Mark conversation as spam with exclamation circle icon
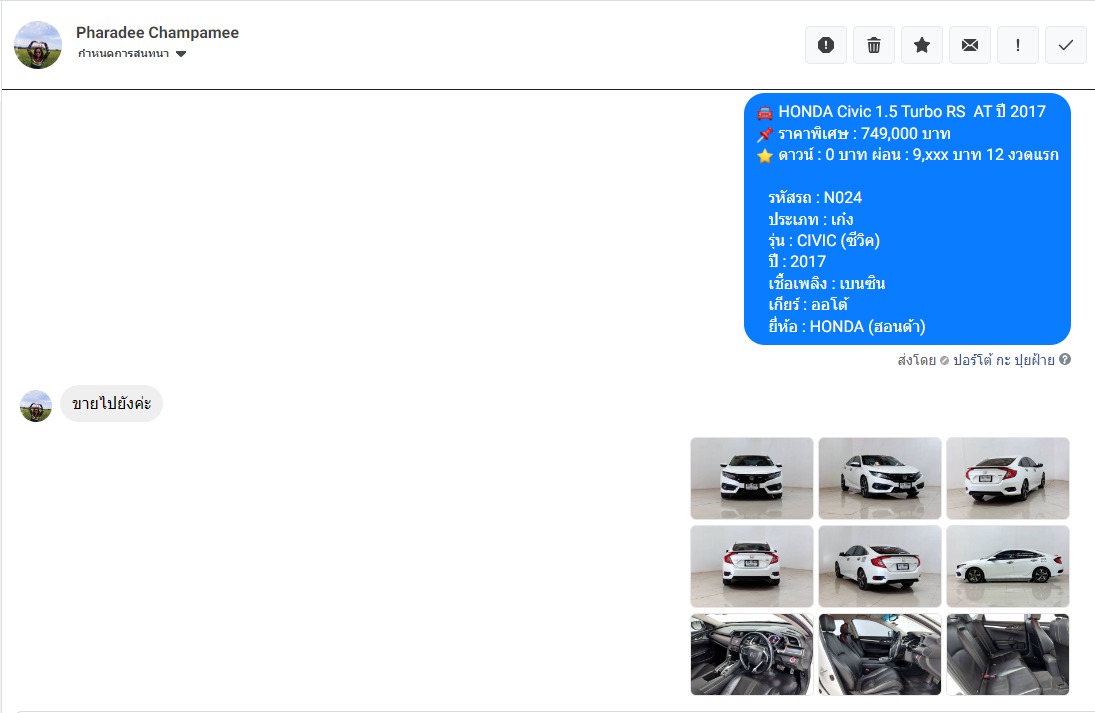Screen dimensions: 1095x713 click(825, 45)
